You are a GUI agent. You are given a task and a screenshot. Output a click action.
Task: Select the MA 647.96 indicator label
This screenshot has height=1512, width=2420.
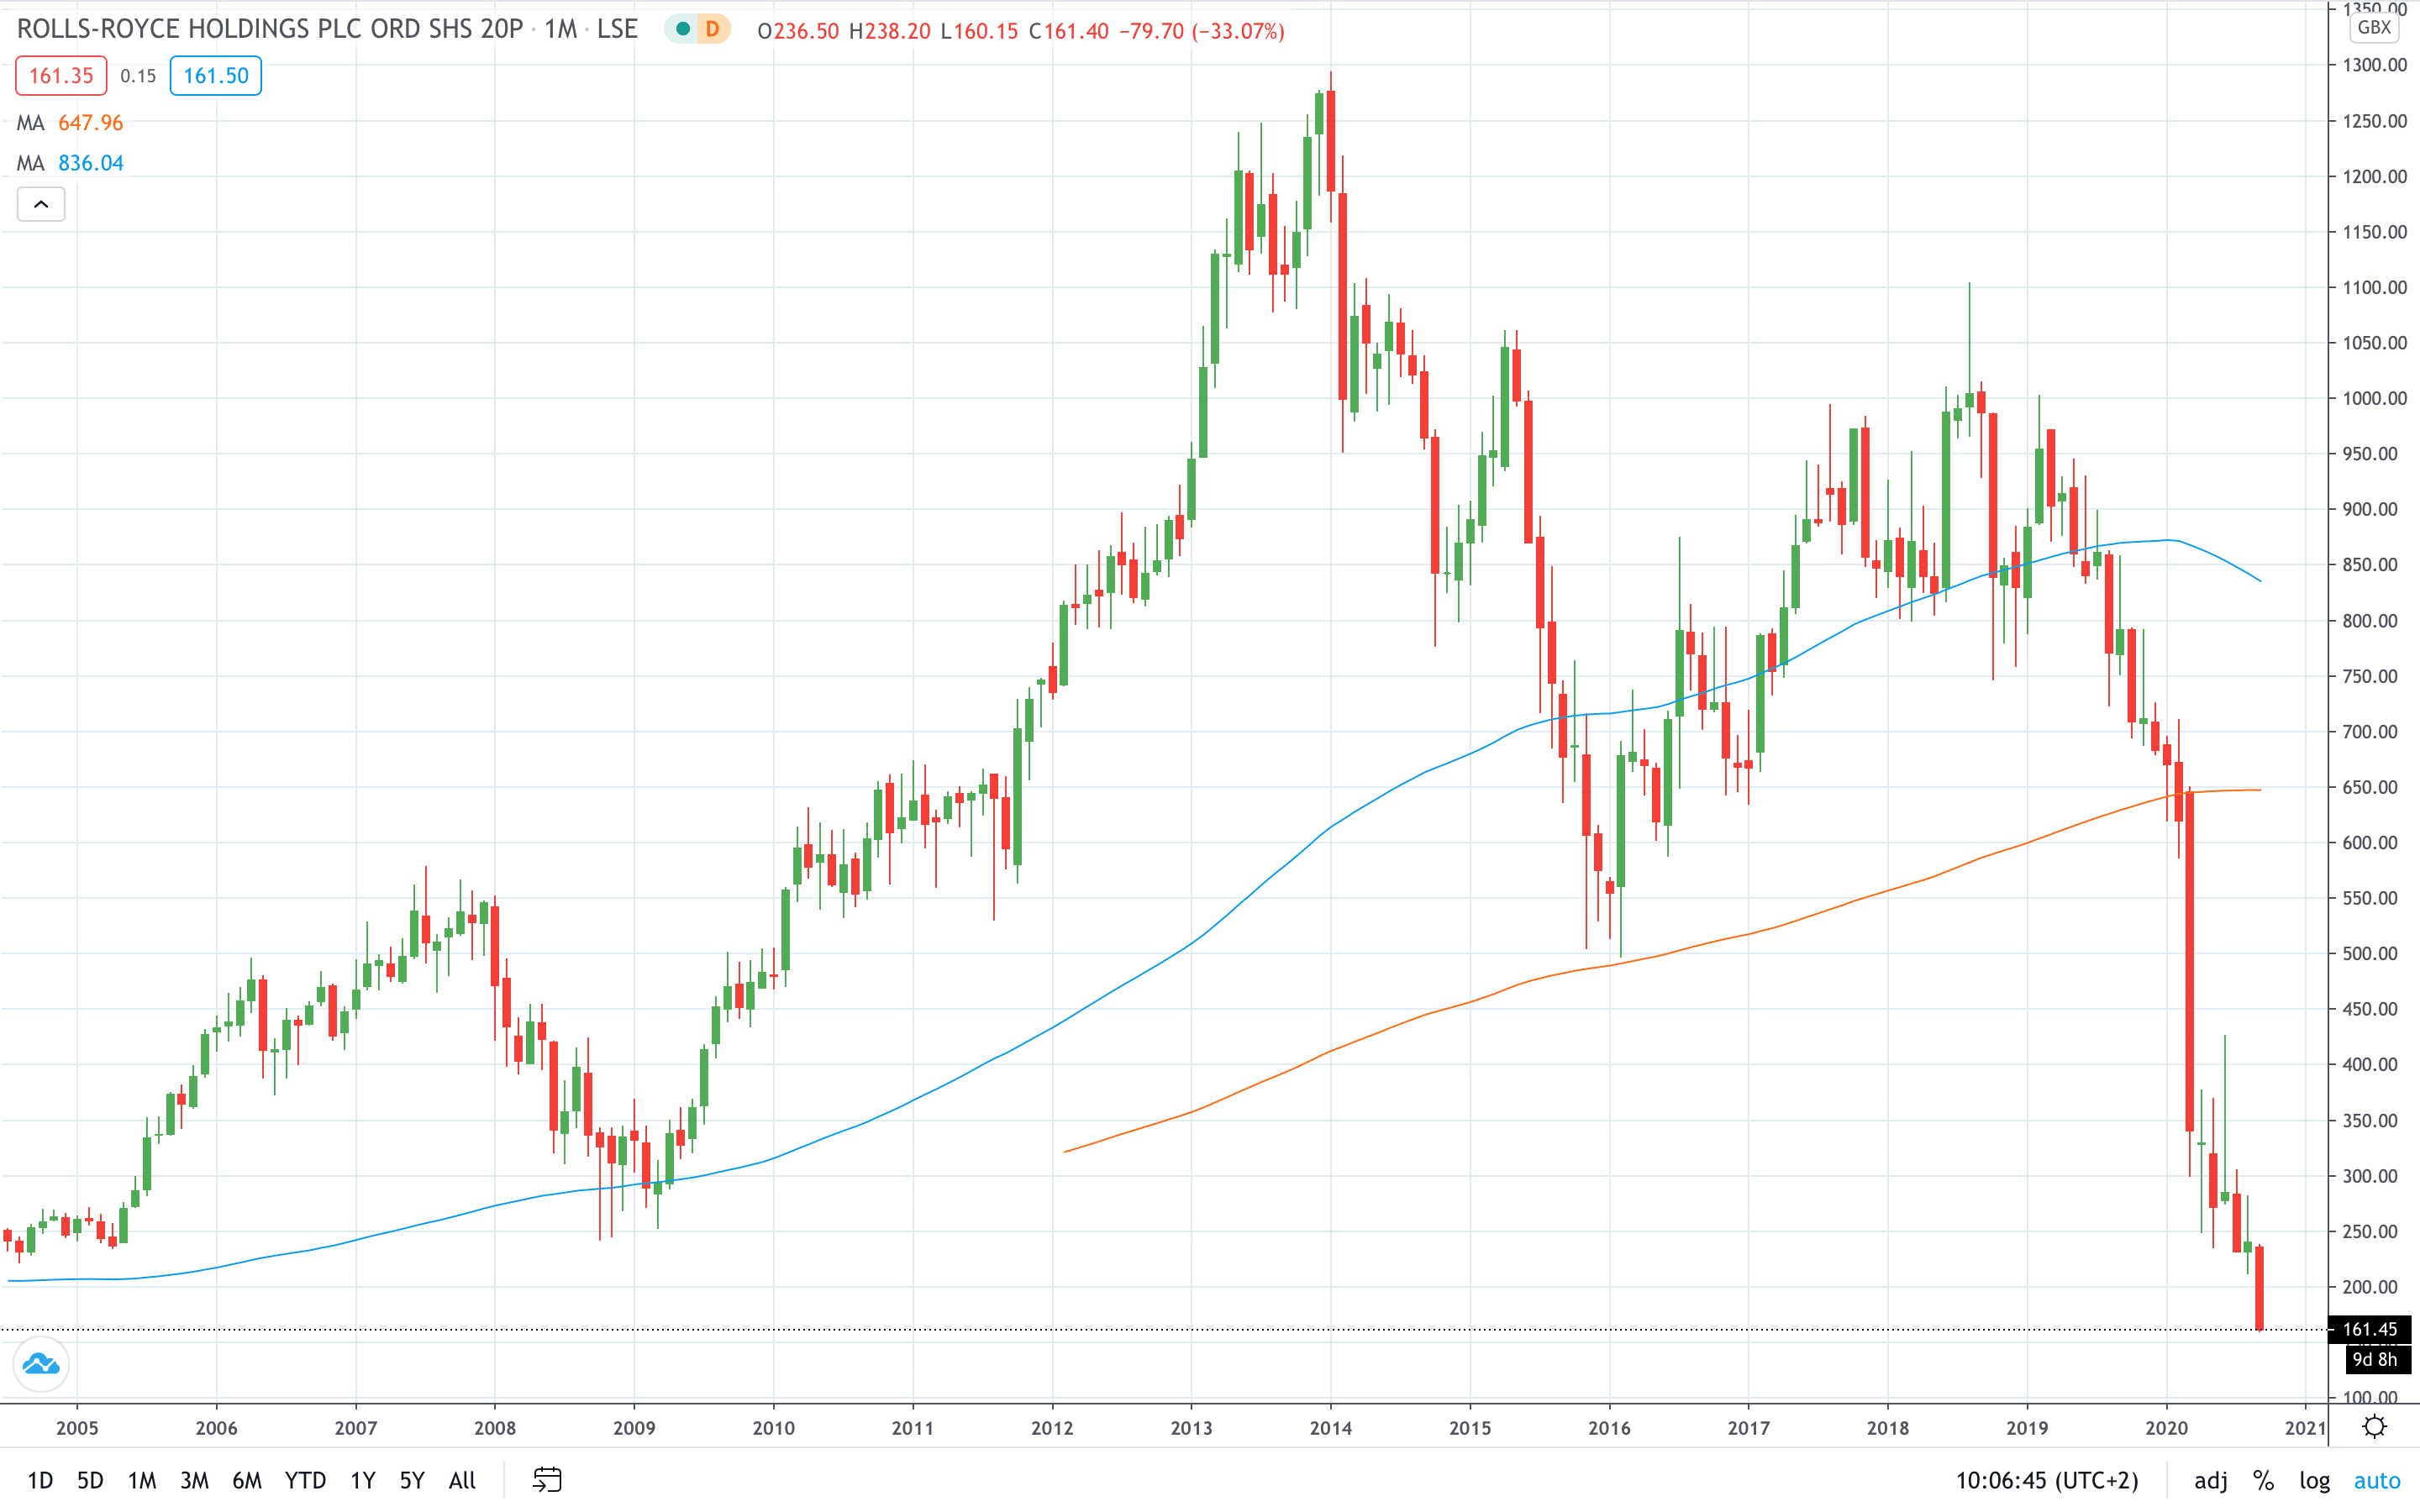[70, 123]
